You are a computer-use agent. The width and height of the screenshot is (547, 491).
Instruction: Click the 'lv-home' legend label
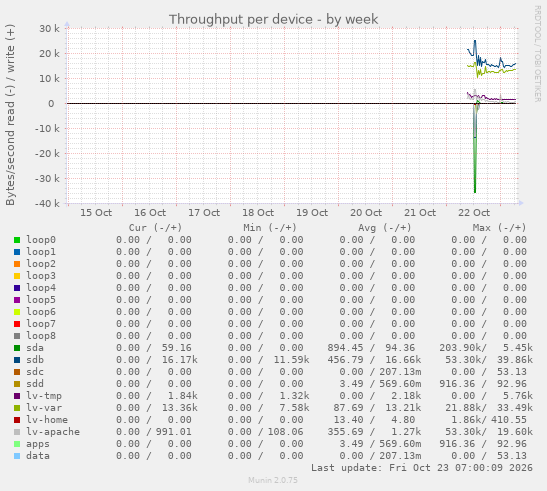click(x=47, y=419)
